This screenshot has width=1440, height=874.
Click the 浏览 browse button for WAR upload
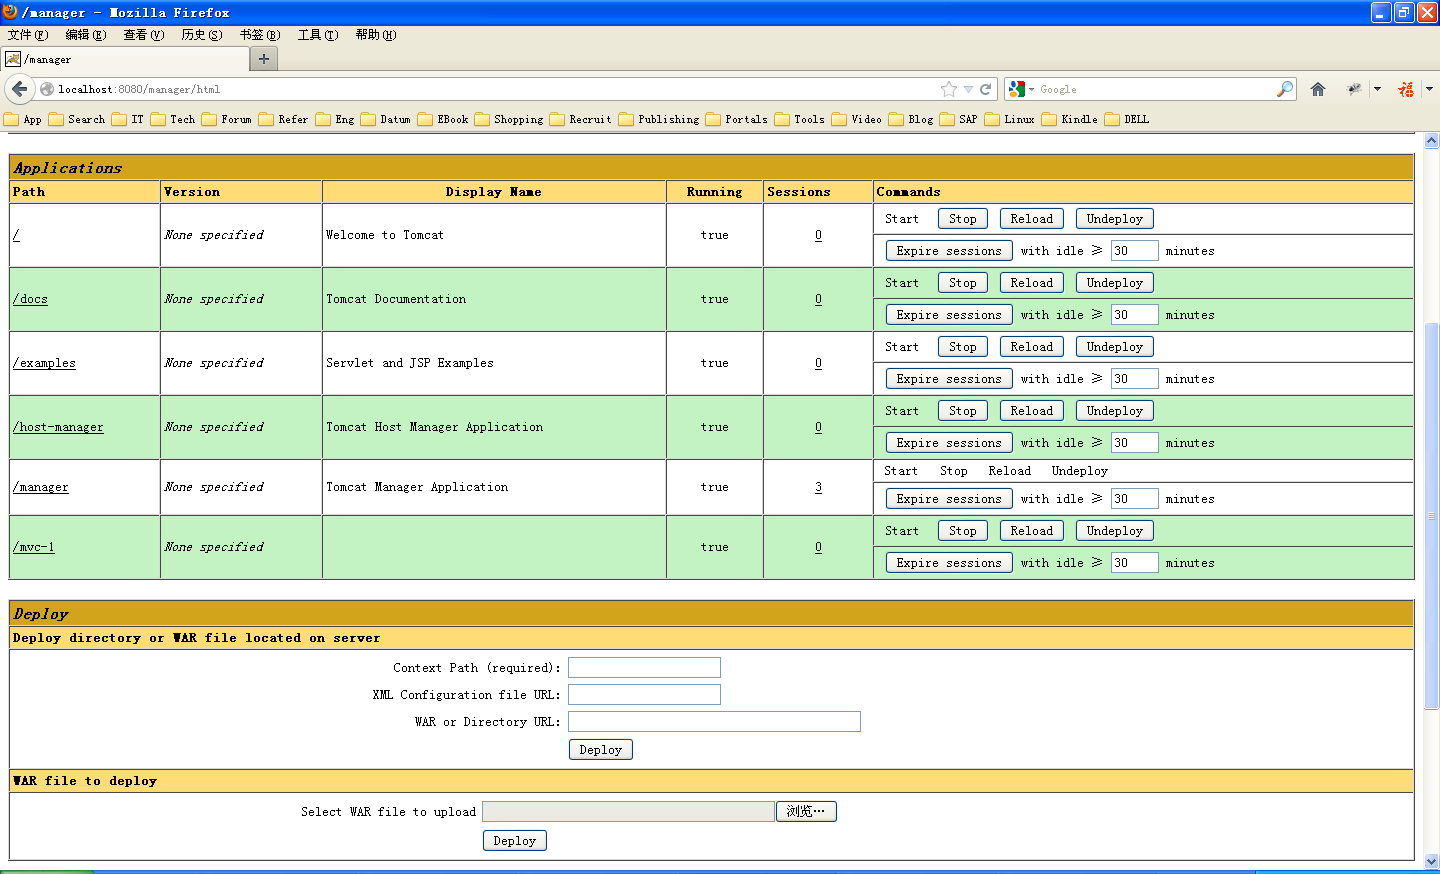click(x=806, y=811)
